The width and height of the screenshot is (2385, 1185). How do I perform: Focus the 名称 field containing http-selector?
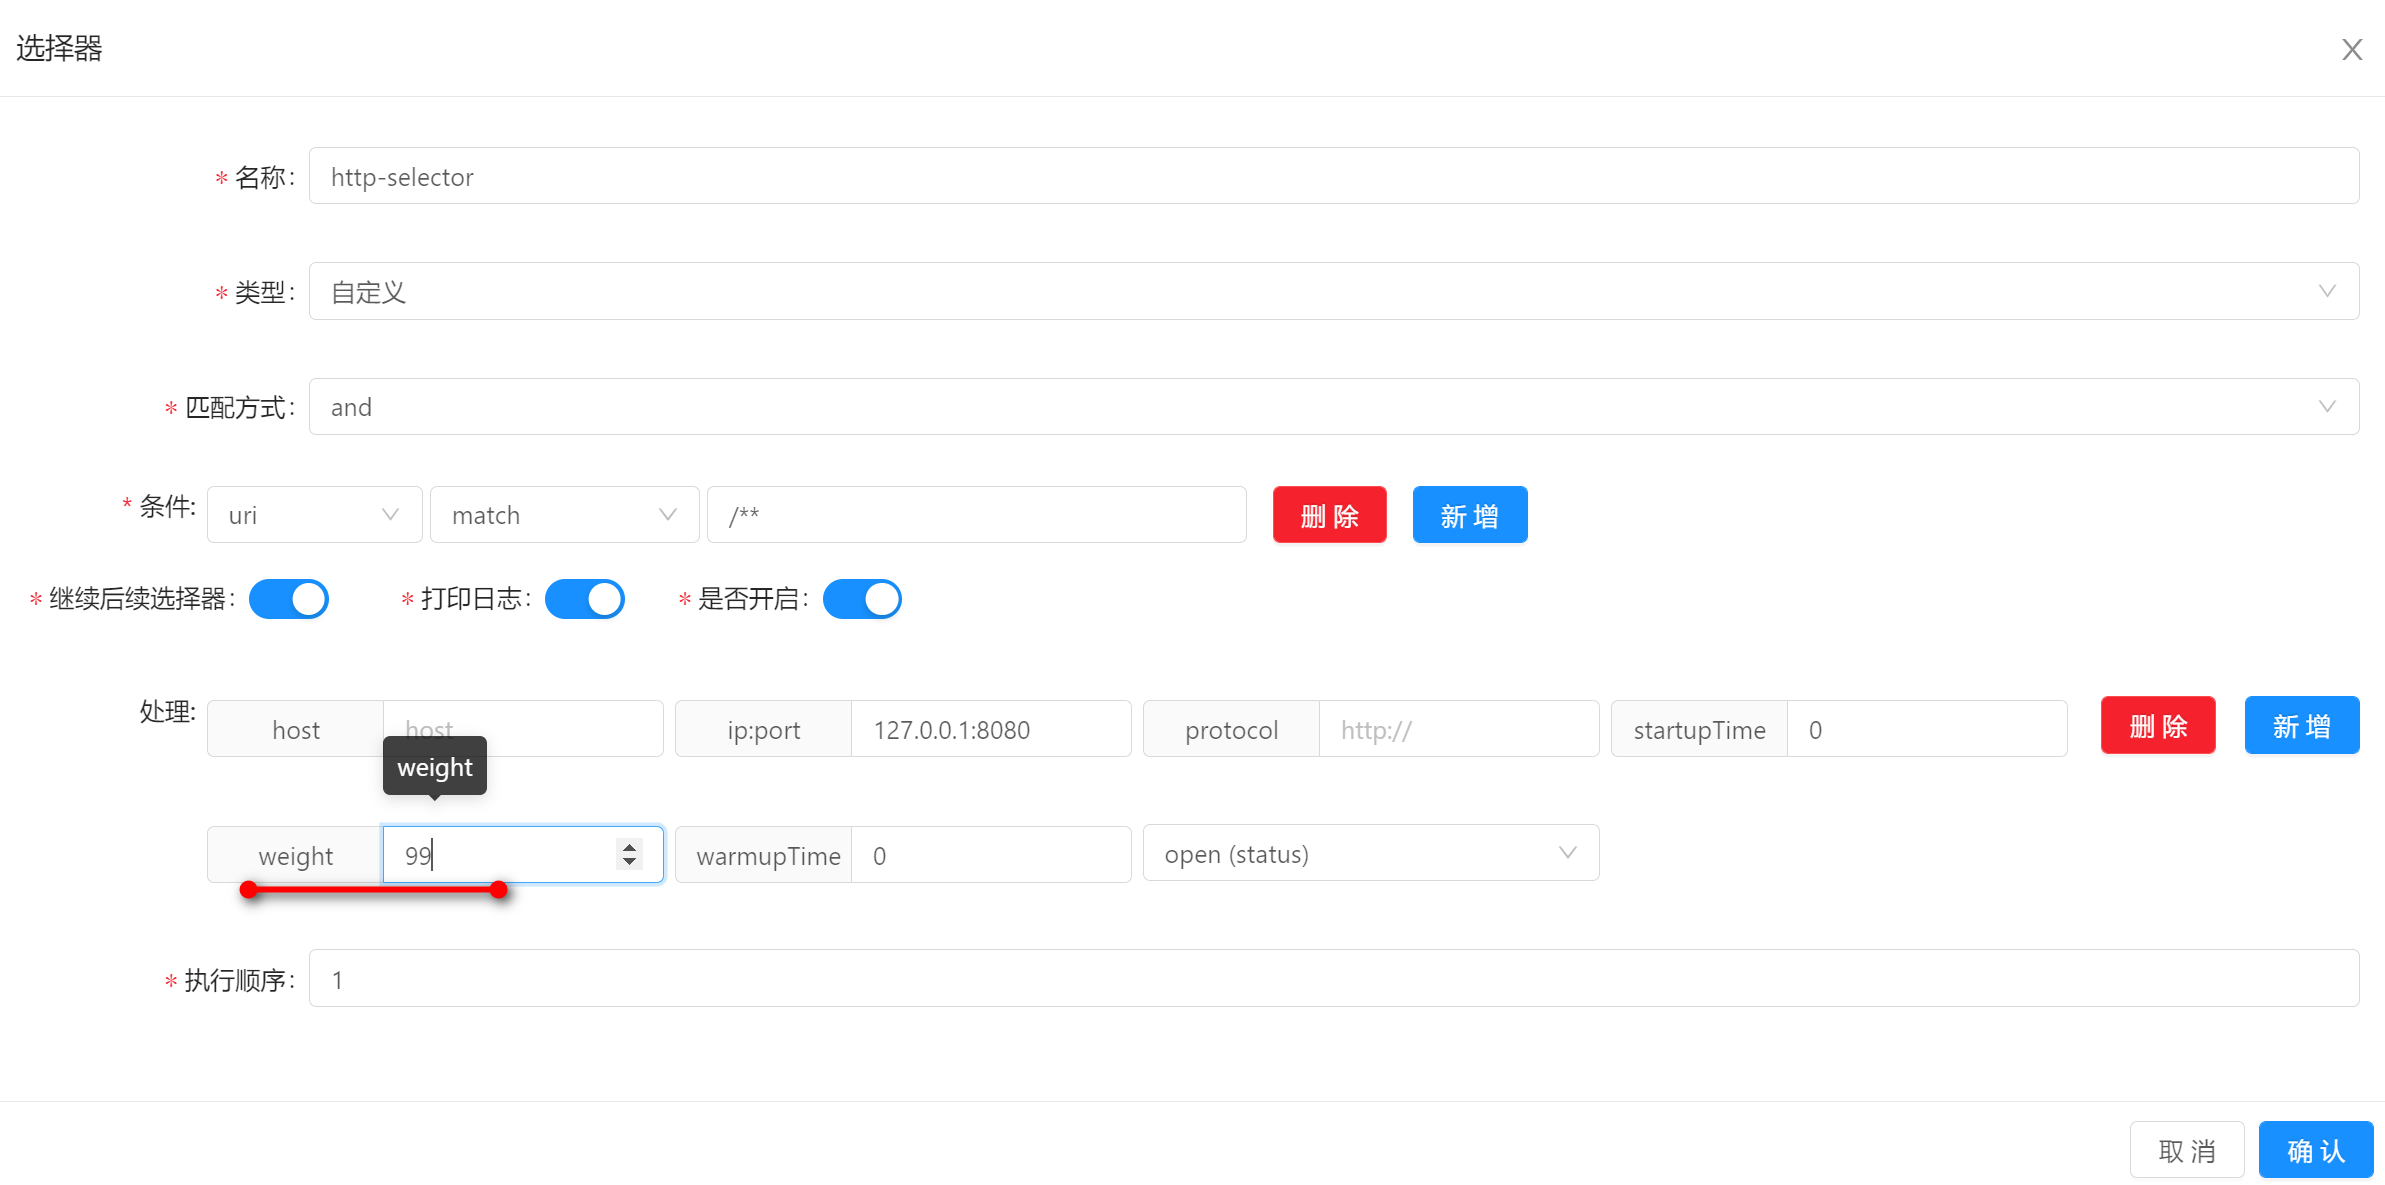tap(1333, 177)
